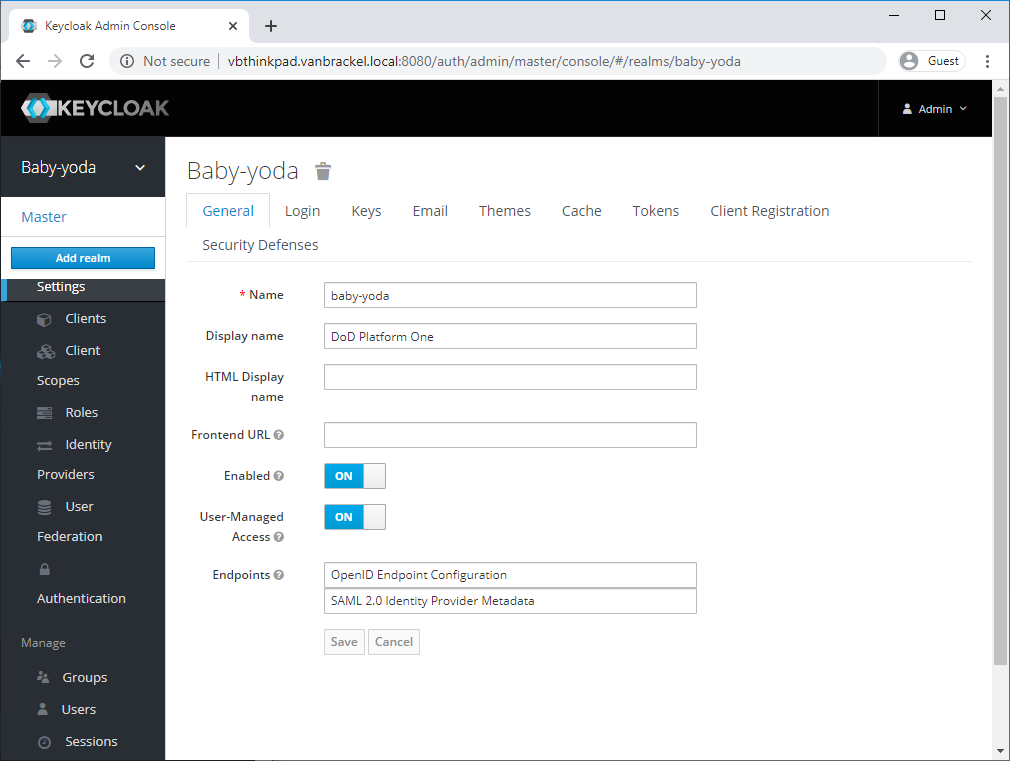Toggle the Enabled switch off

355,476
